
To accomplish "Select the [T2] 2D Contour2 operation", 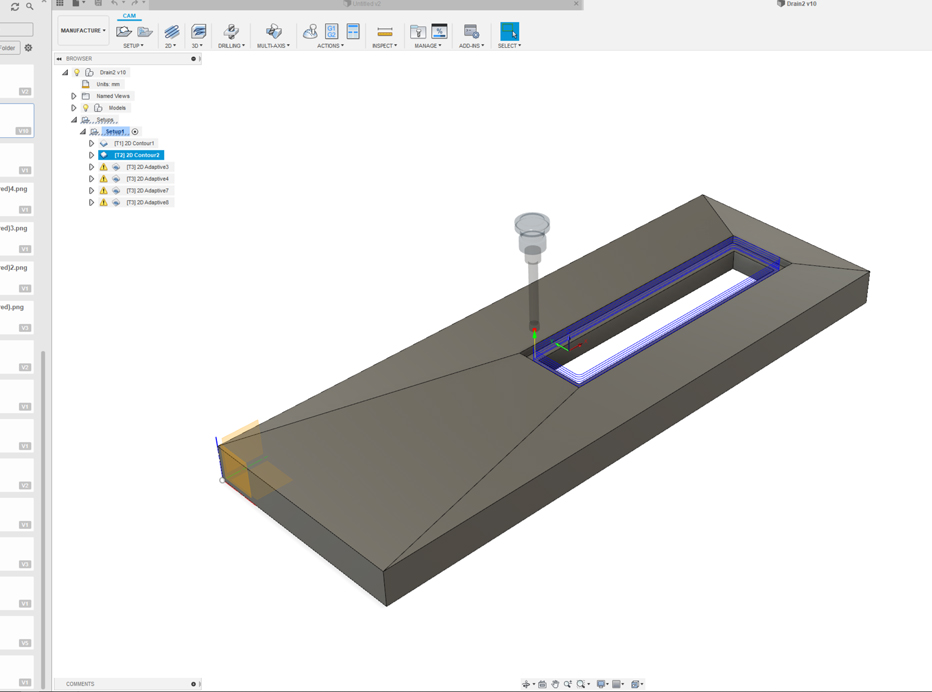I will pos(138,155).
